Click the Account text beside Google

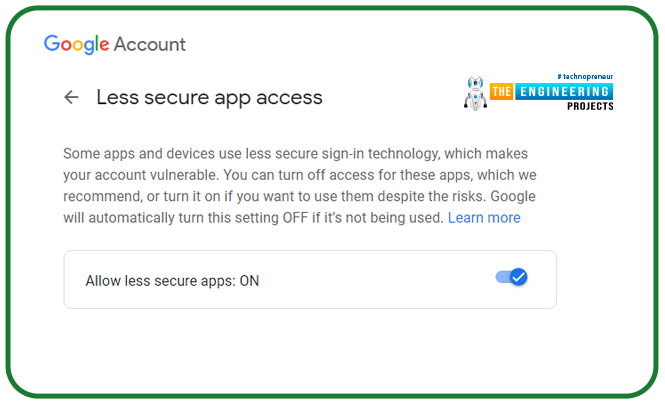(x=150, y=45)
